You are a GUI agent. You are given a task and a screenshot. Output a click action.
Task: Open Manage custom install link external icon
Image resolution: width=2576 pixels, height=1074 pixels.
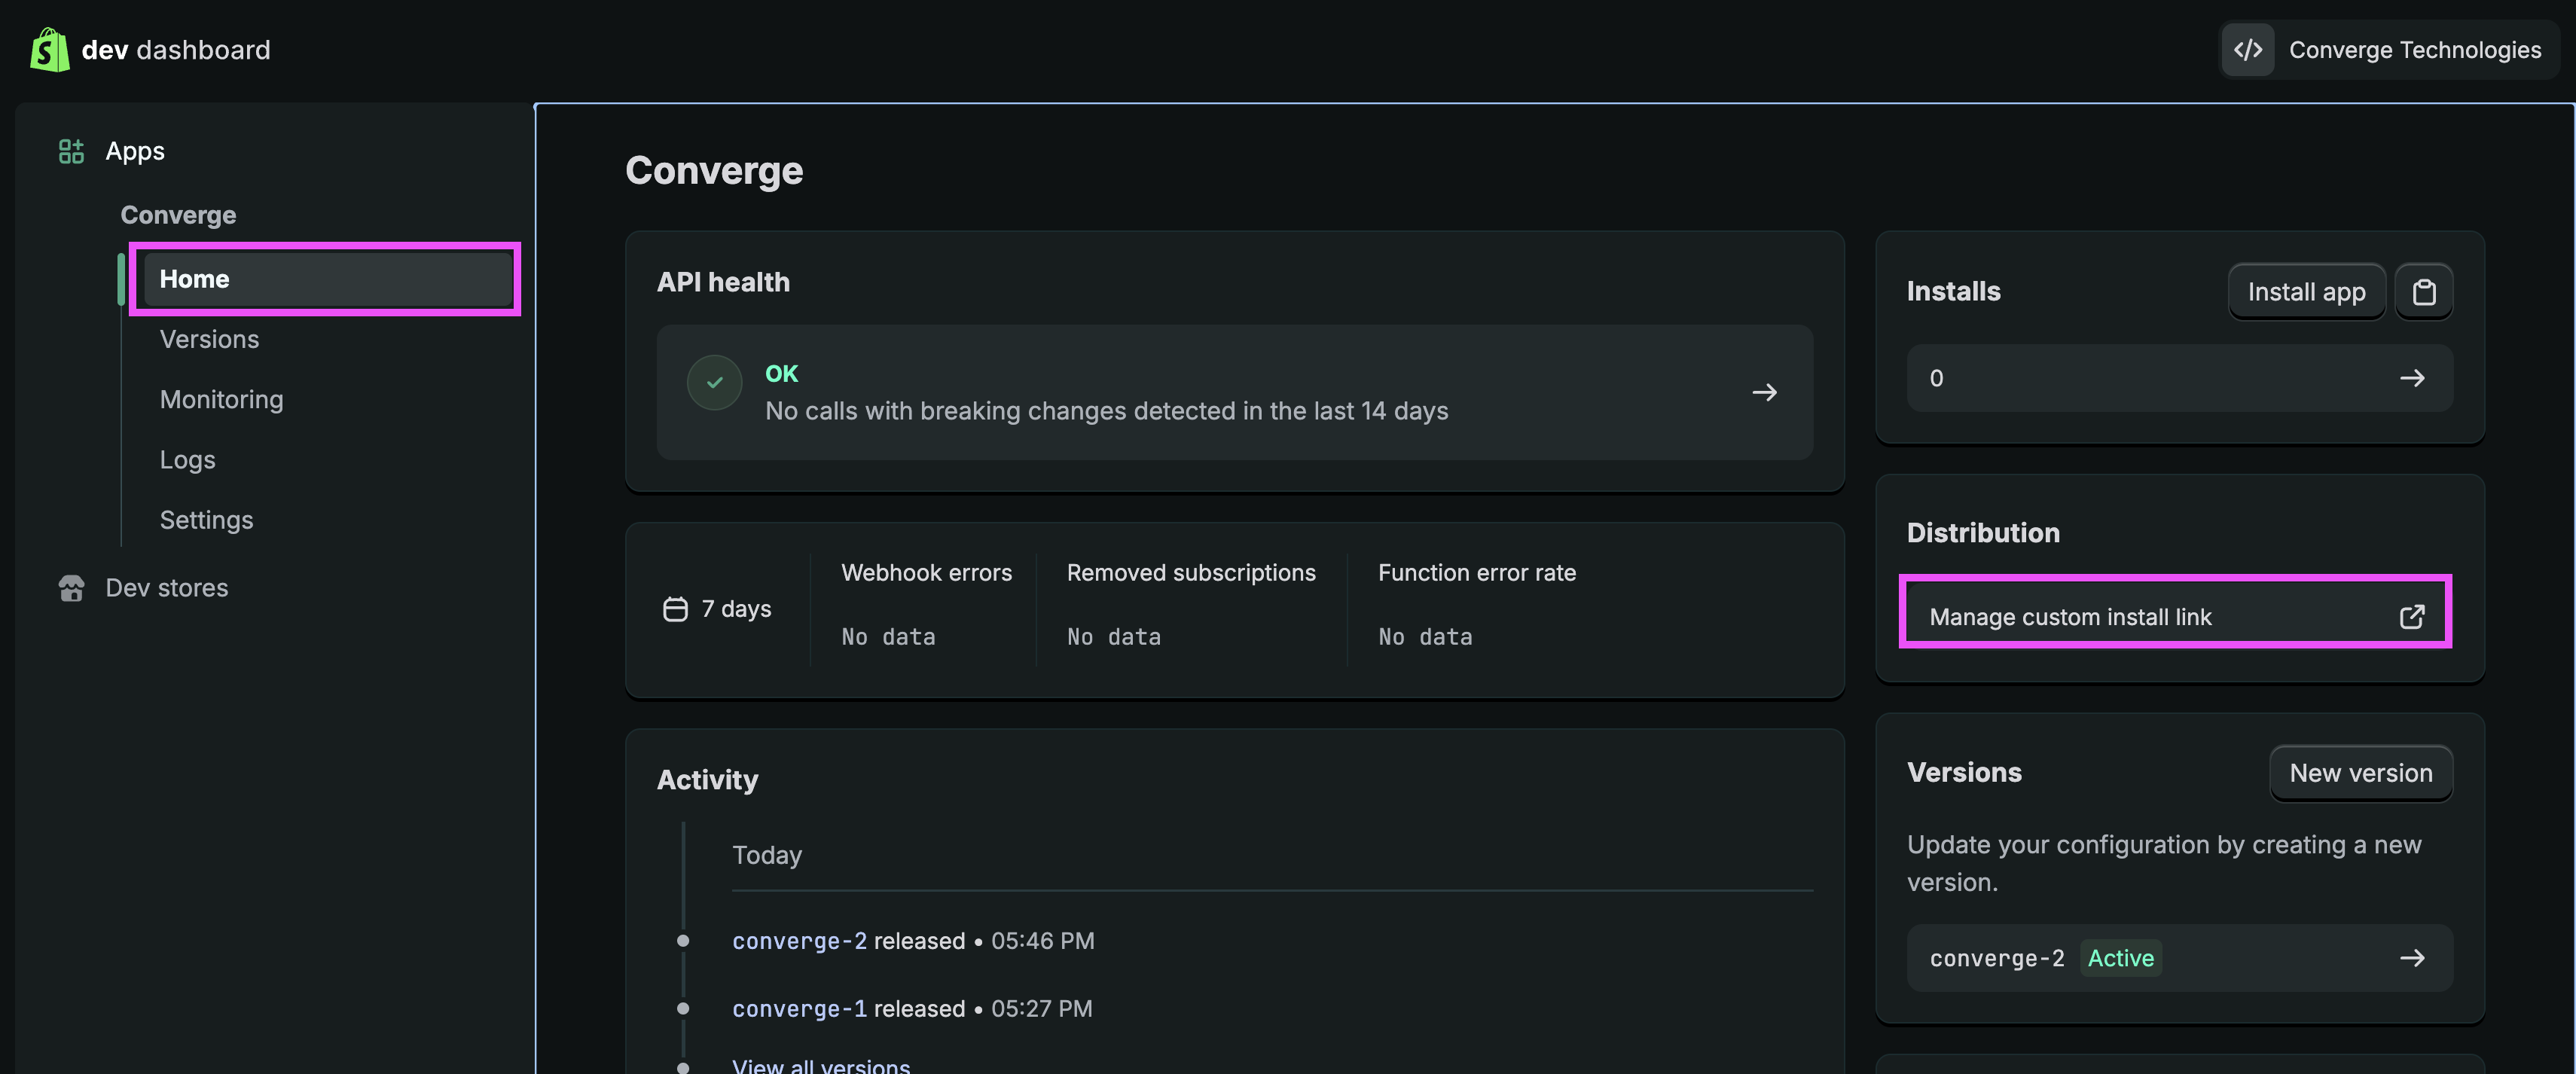(2413, 616)
